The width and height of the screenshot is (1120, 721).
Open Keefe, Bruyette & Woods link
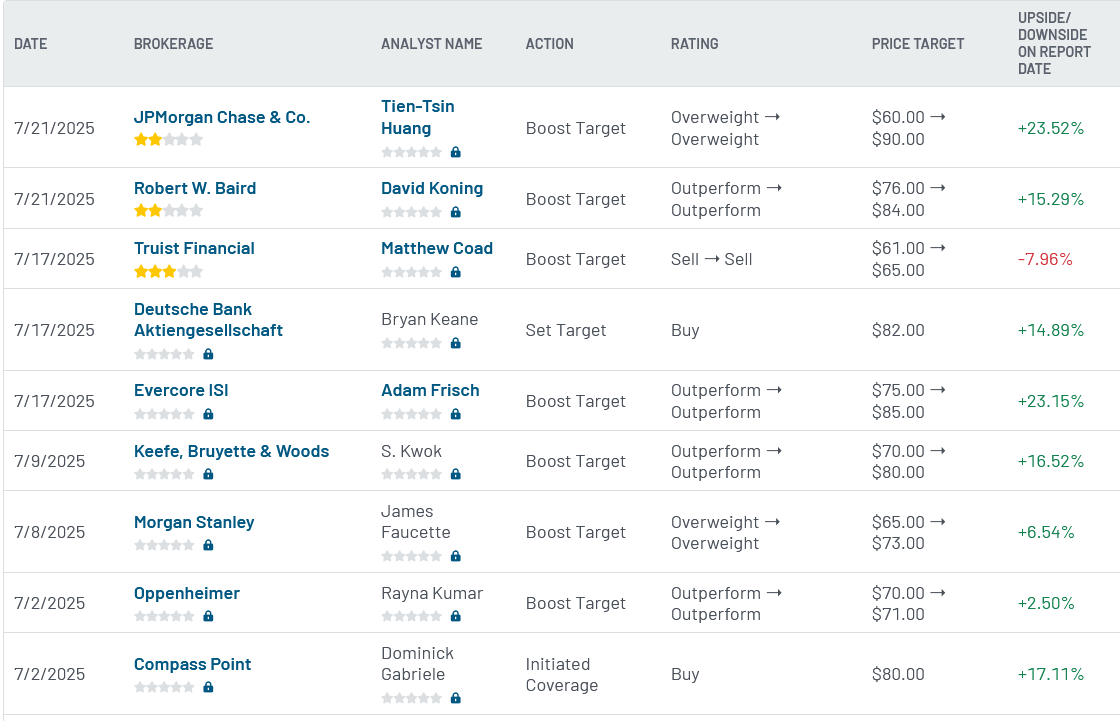tap(231, 451)
